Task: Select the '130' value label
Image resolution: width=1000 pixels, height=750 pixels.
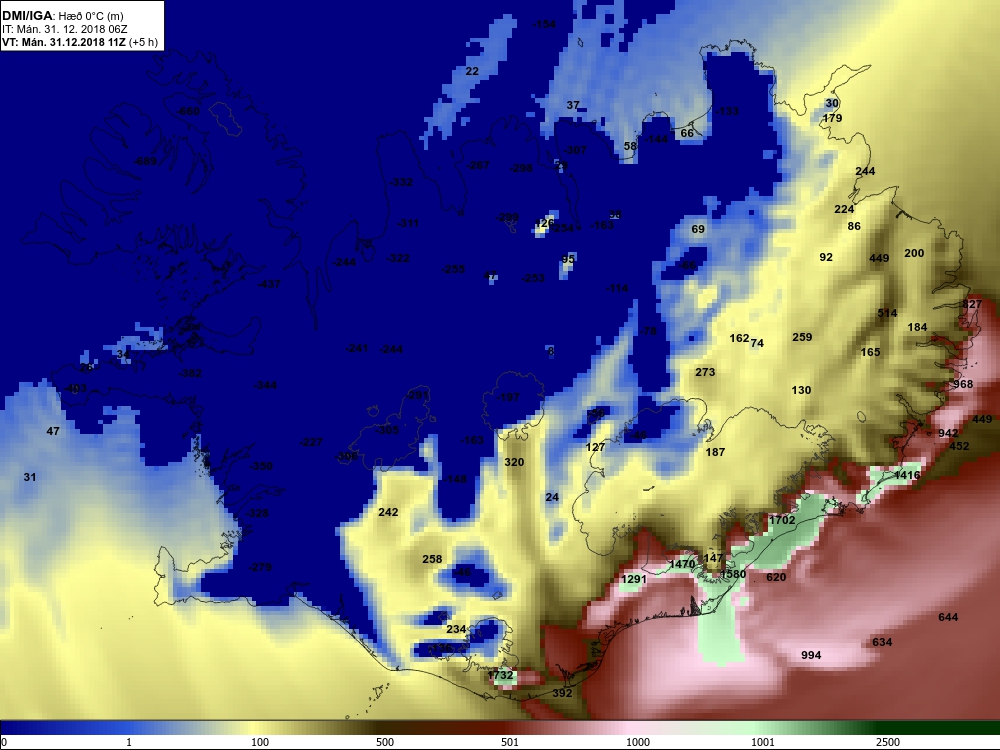Action: pos(801,390)
